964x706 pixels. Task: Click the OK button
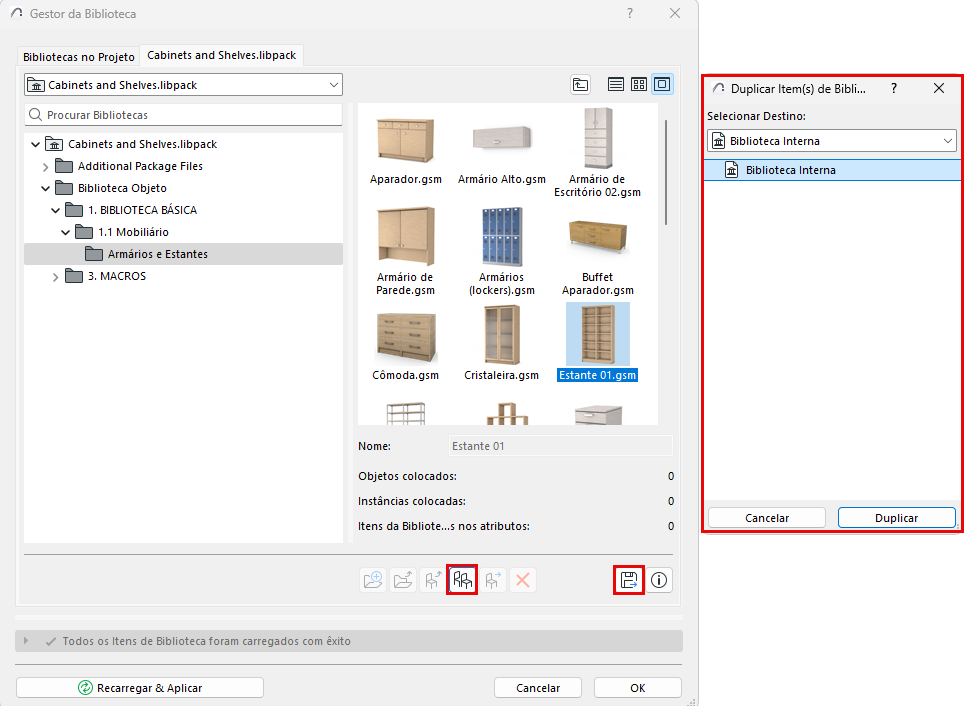[638, 688]
